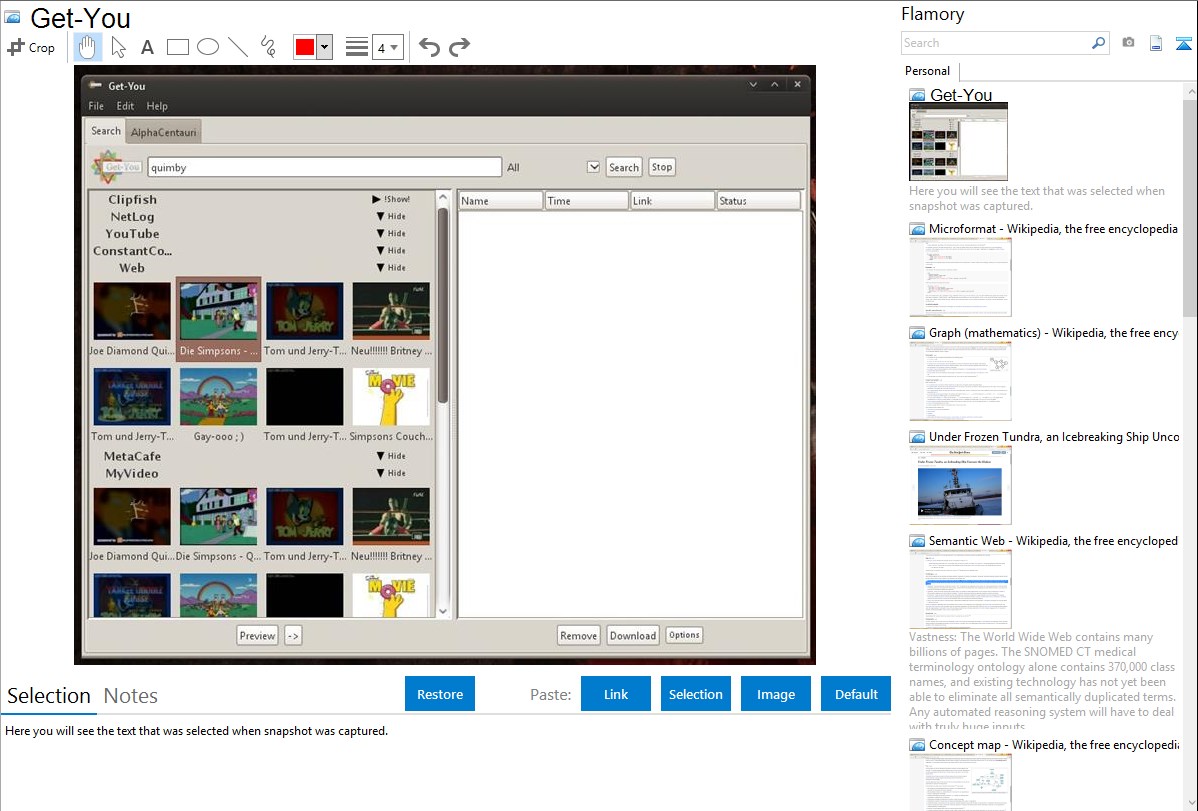1198x811 pixels.
Task: Click the blue collapse panel icon
Action: (x=1183, y=43)
